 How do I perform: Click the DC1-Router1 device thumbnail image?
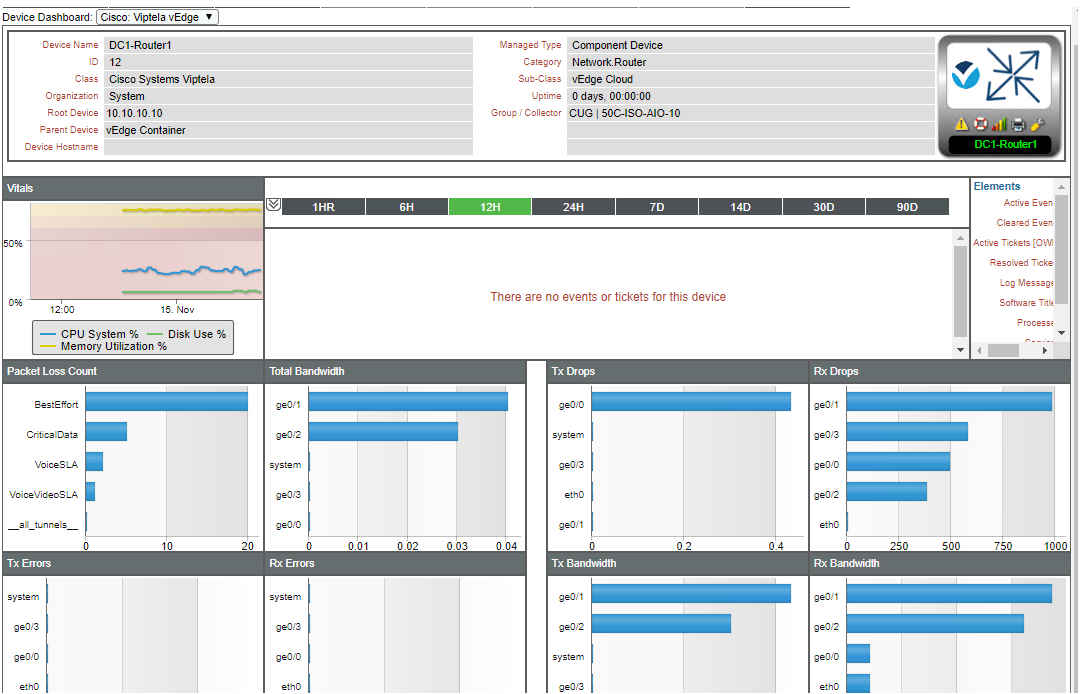999,75
